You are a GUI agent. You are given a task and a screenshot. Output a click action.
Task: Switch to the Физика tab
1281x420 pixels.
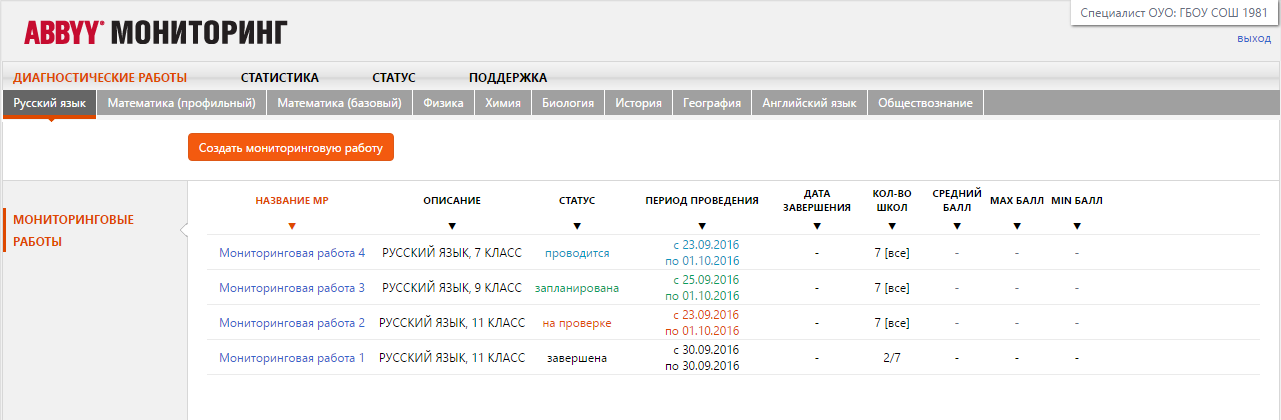click(443, 103)
